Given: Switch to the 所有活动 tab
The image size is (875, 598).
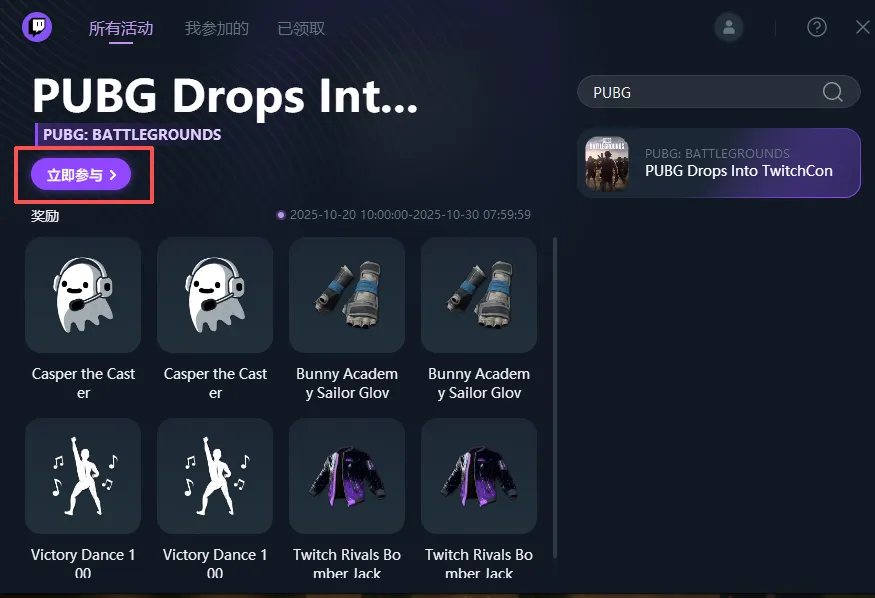Looking at the screenshot, I should (121, 28).
